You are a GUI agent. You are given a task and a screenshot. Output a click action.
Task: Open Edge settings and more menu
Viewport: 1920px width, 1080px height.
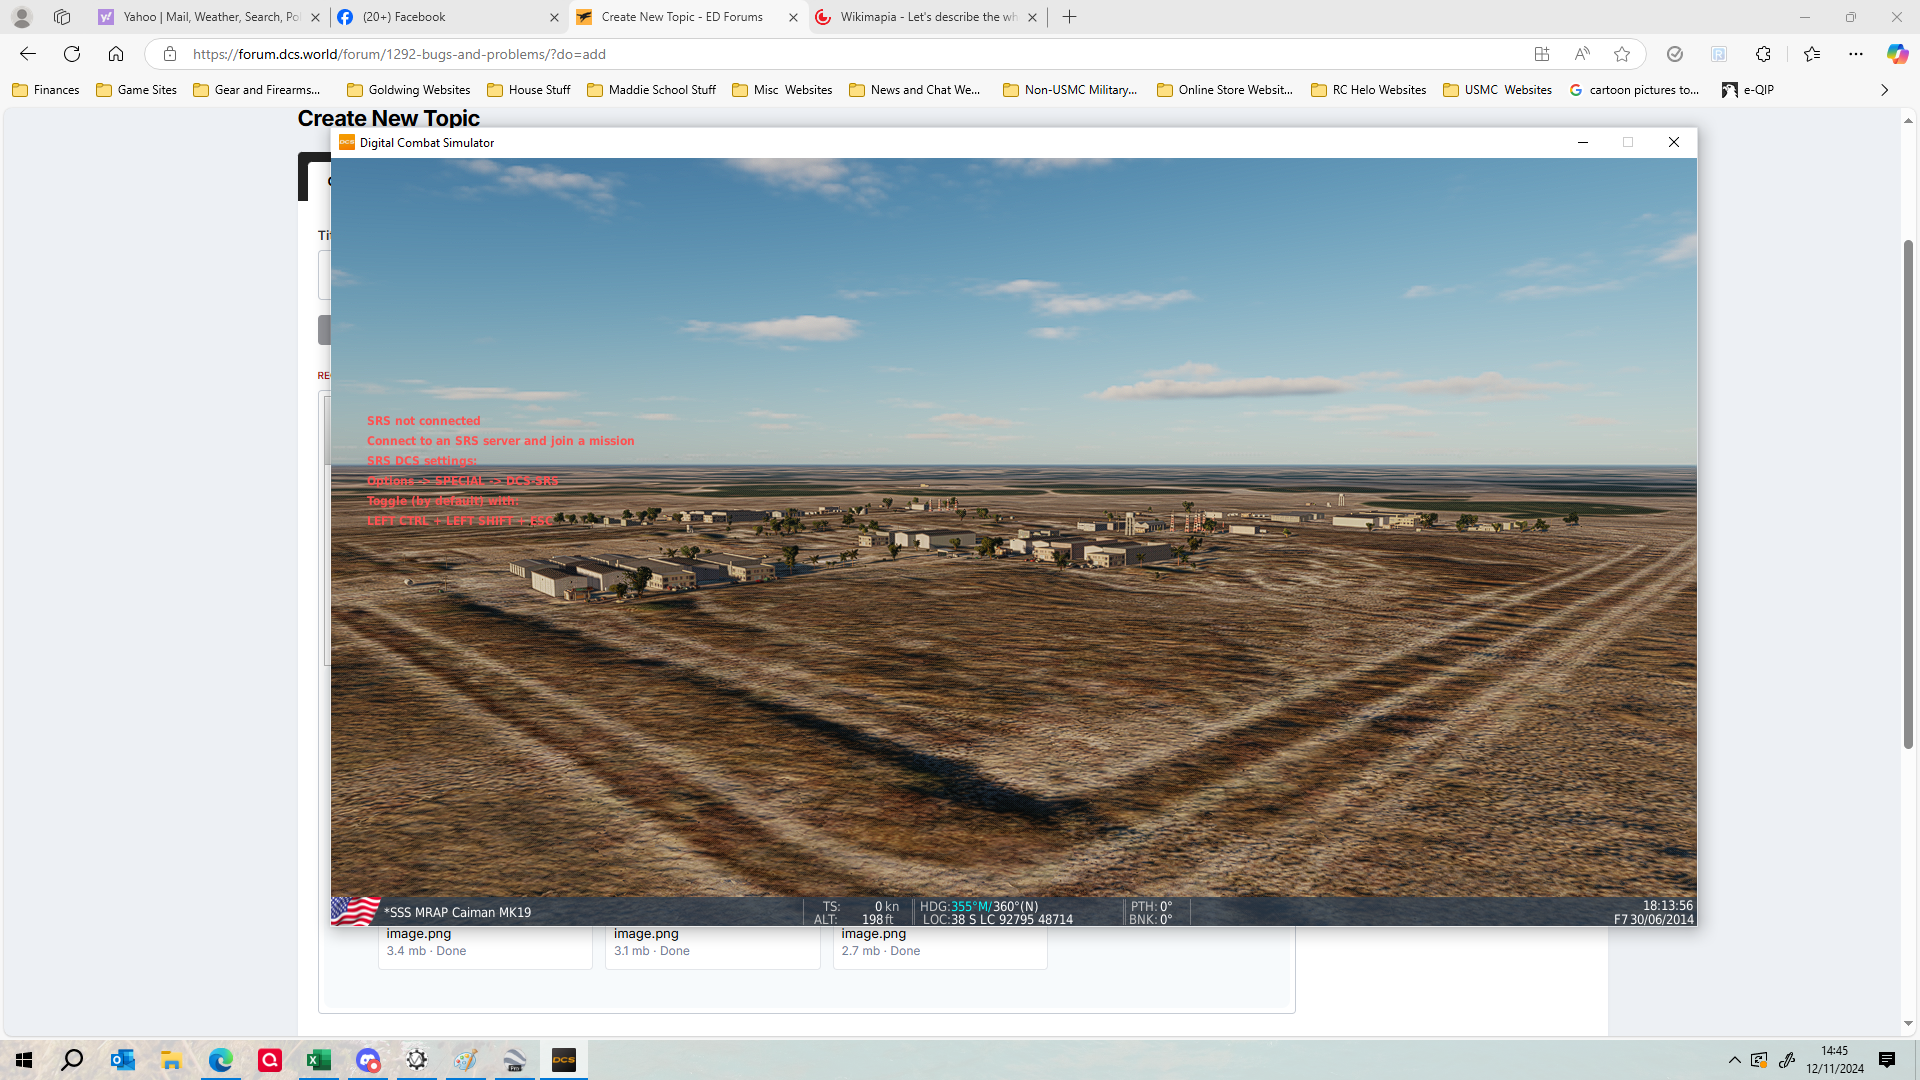[1856, 54]
